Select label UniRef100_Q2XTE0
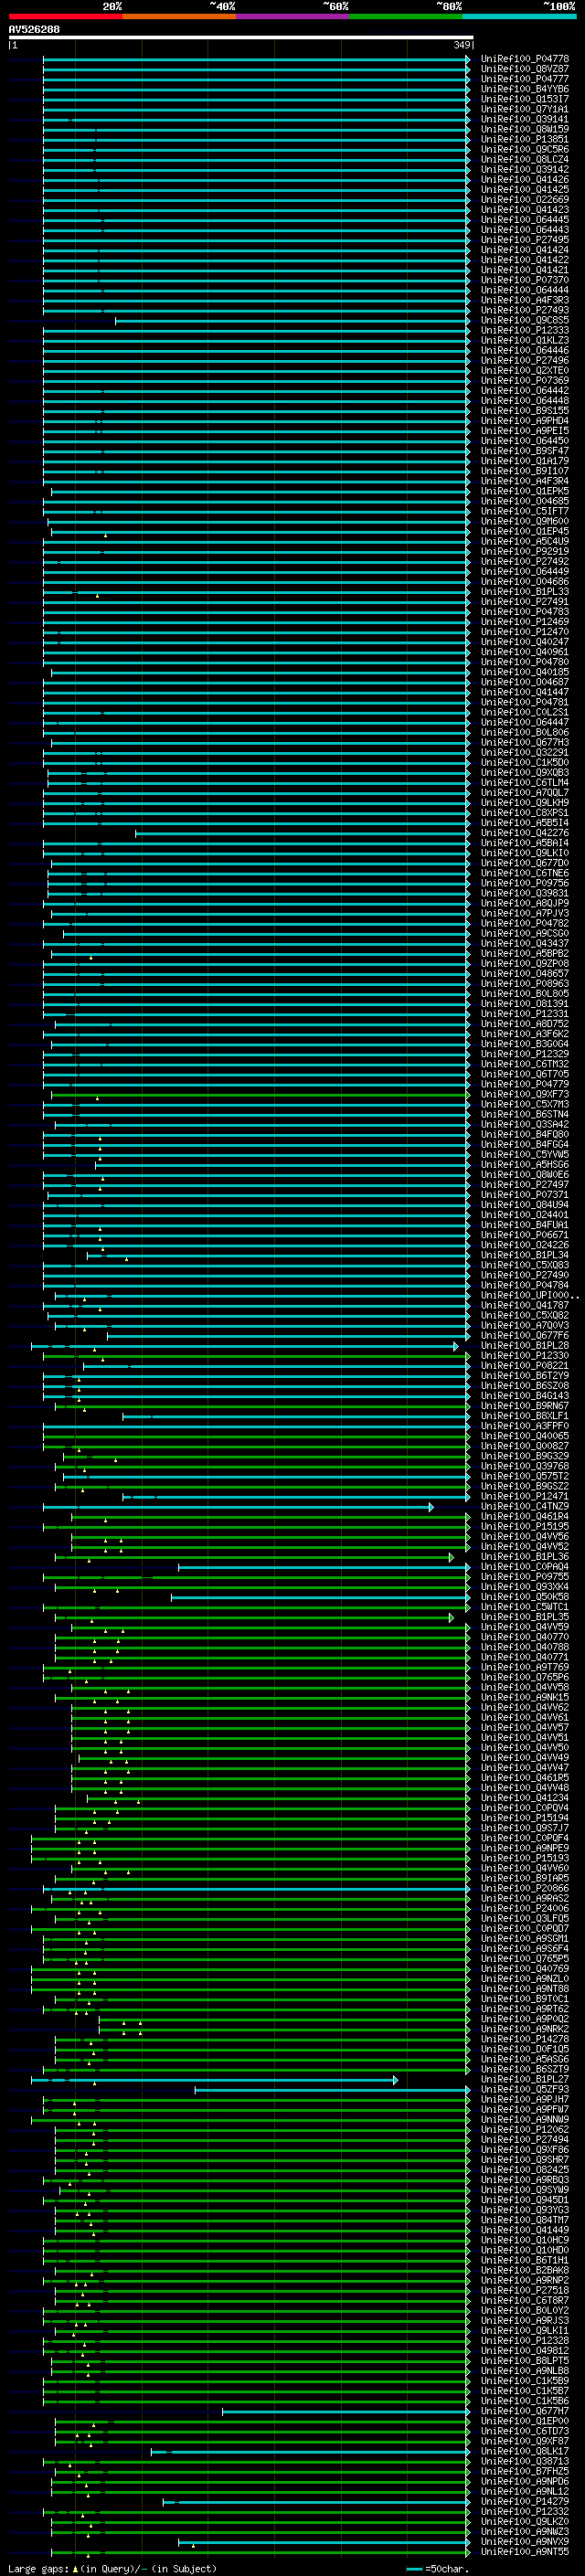This screenshot has width=585, height=2576. (525, 370)
